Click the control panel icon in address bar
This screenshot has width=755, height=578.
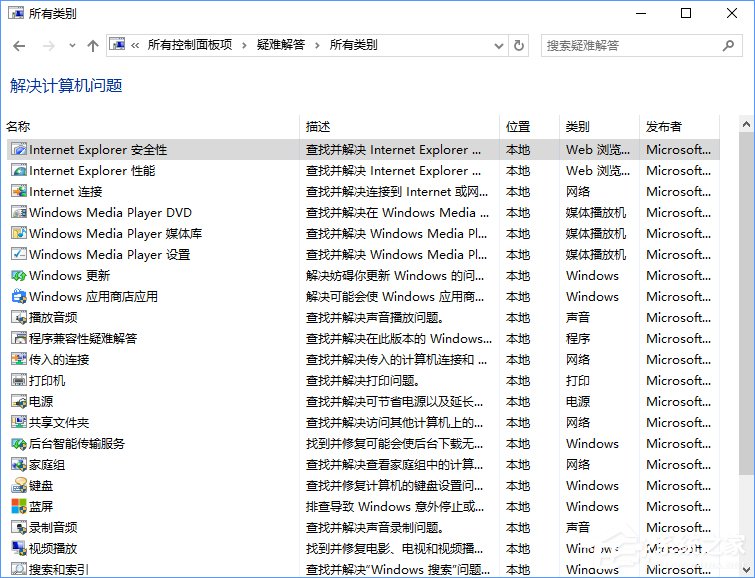point(117,45)
